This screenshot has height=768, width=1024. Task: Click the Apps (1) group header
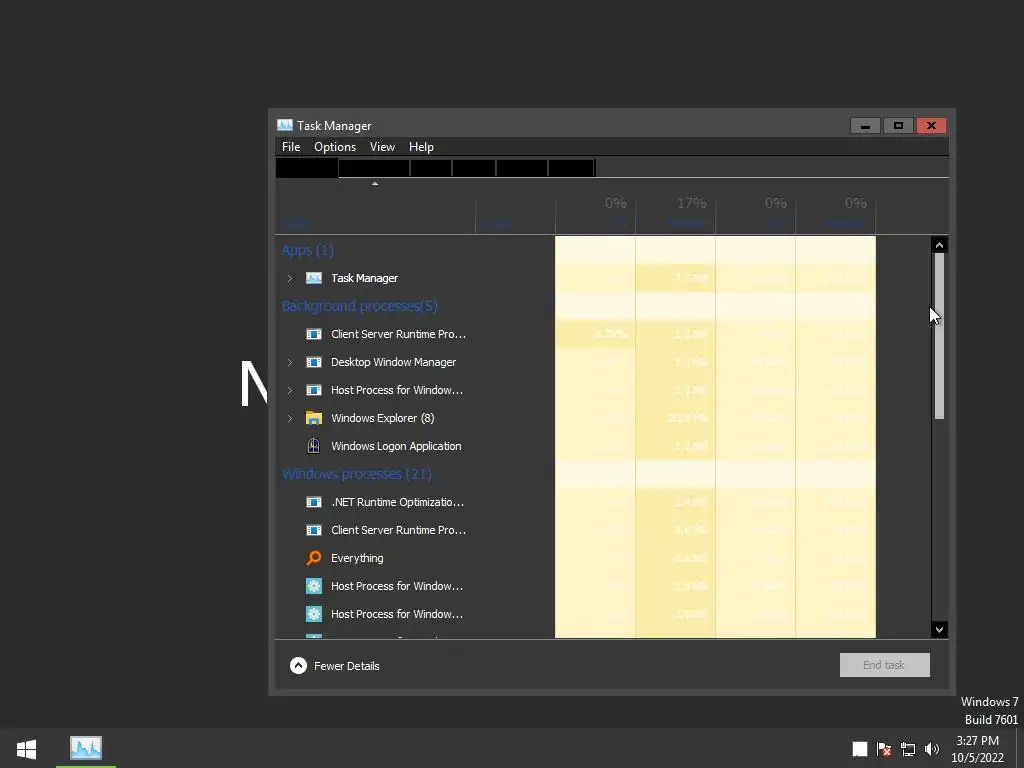click(x=308, y=250)
